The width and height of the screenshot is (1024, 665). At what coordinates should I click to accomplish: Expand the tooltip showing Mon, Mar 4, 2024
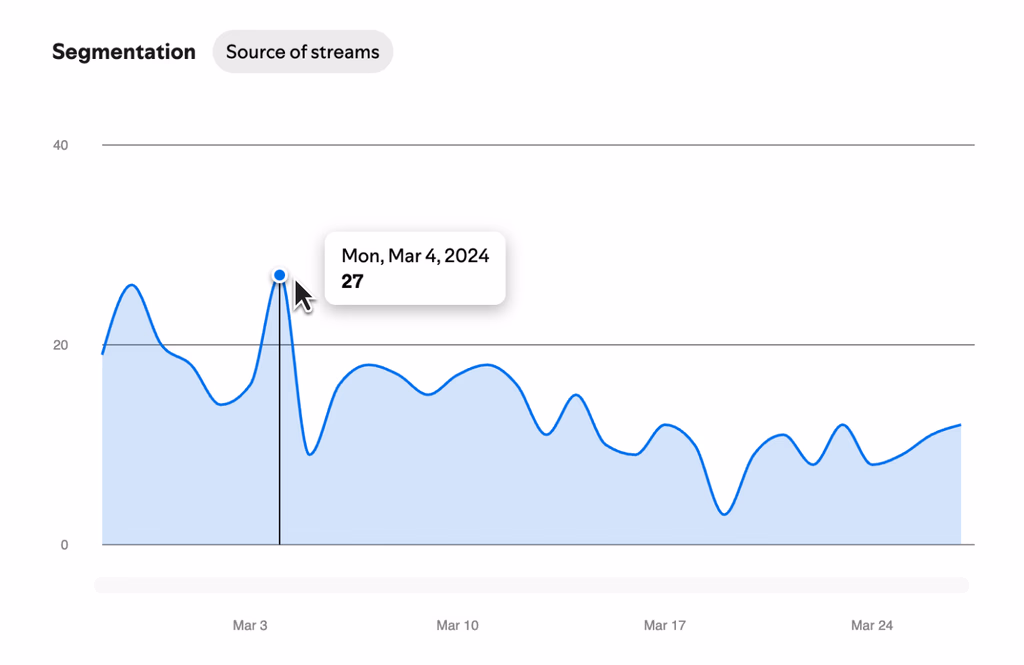point(414,267)
